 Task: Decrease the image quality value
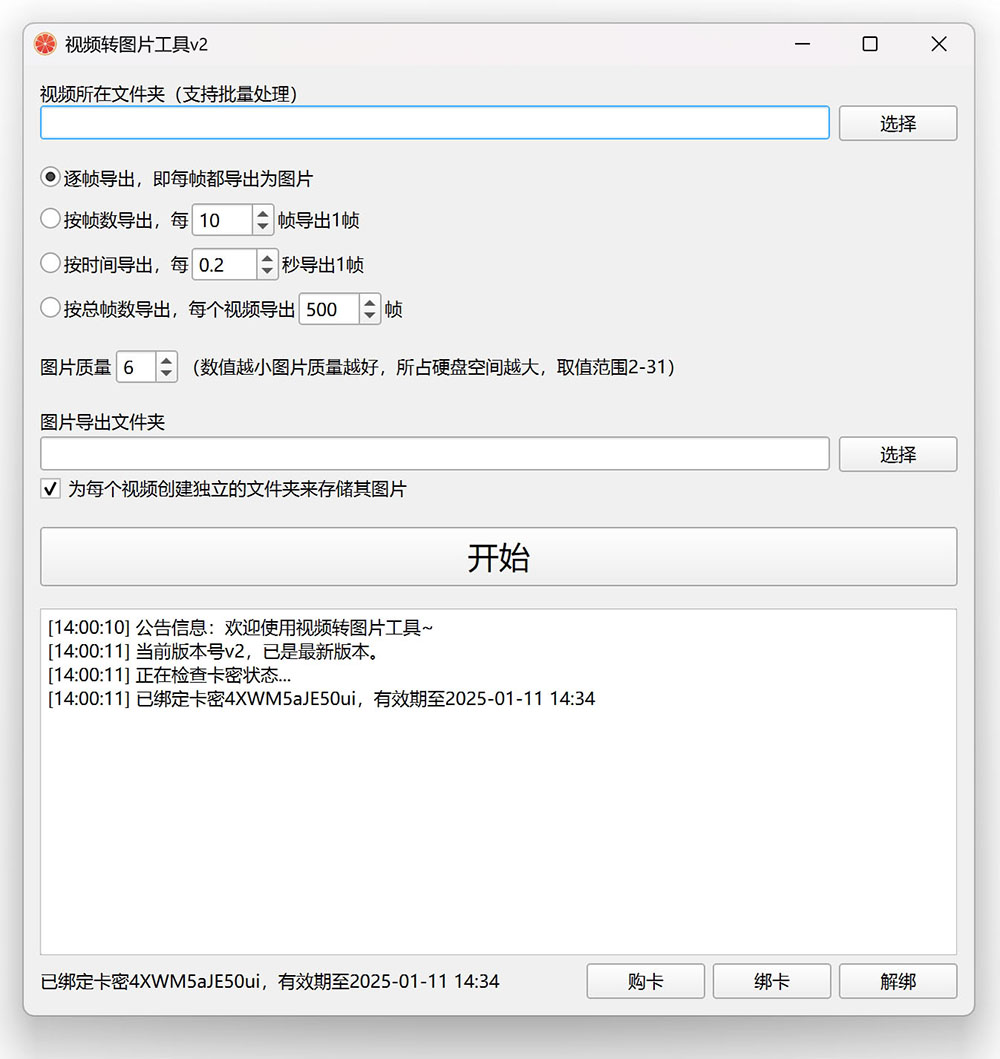click(166, 373)
